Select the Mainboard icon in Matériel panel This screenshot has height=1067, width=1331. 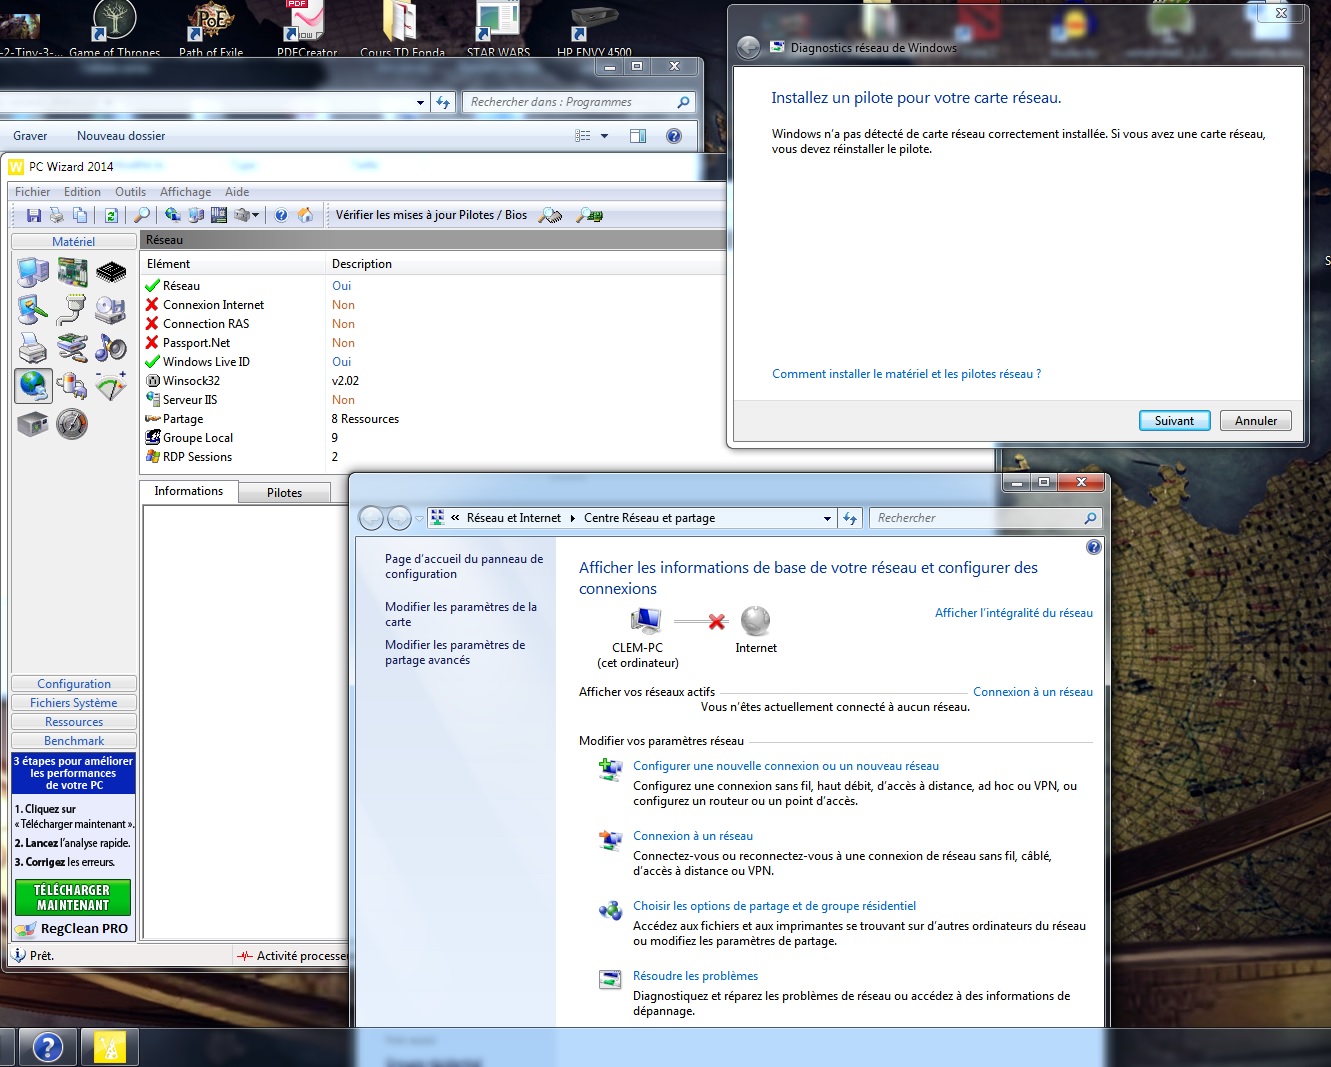click(x=72, y=272)
